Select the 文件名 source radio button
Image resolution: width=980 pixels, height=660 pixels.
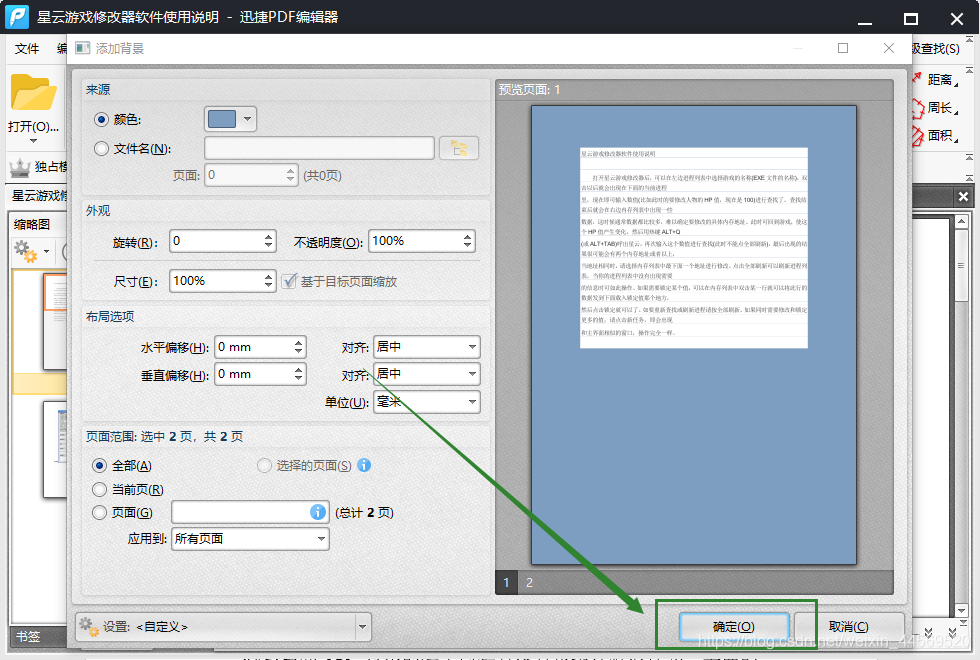pos(101,149)
